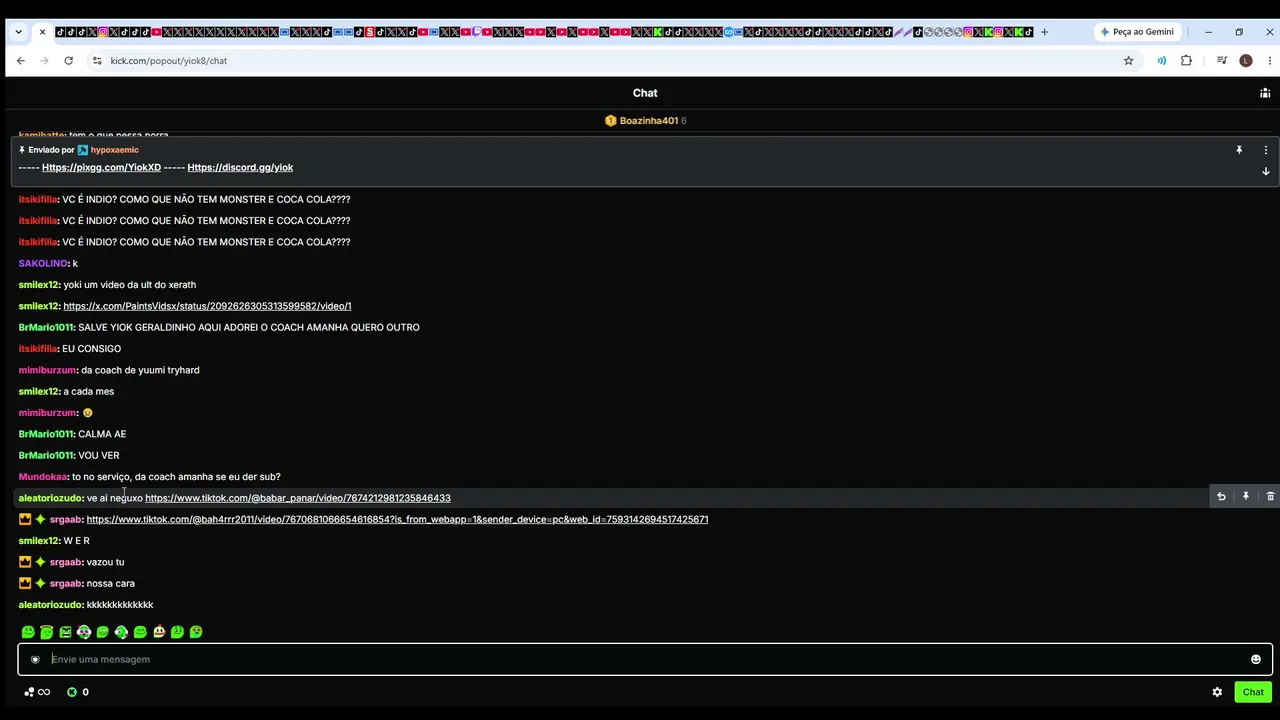Open the browser tab search dropdown
The image size is (1280, 720).
pos(18,32)
